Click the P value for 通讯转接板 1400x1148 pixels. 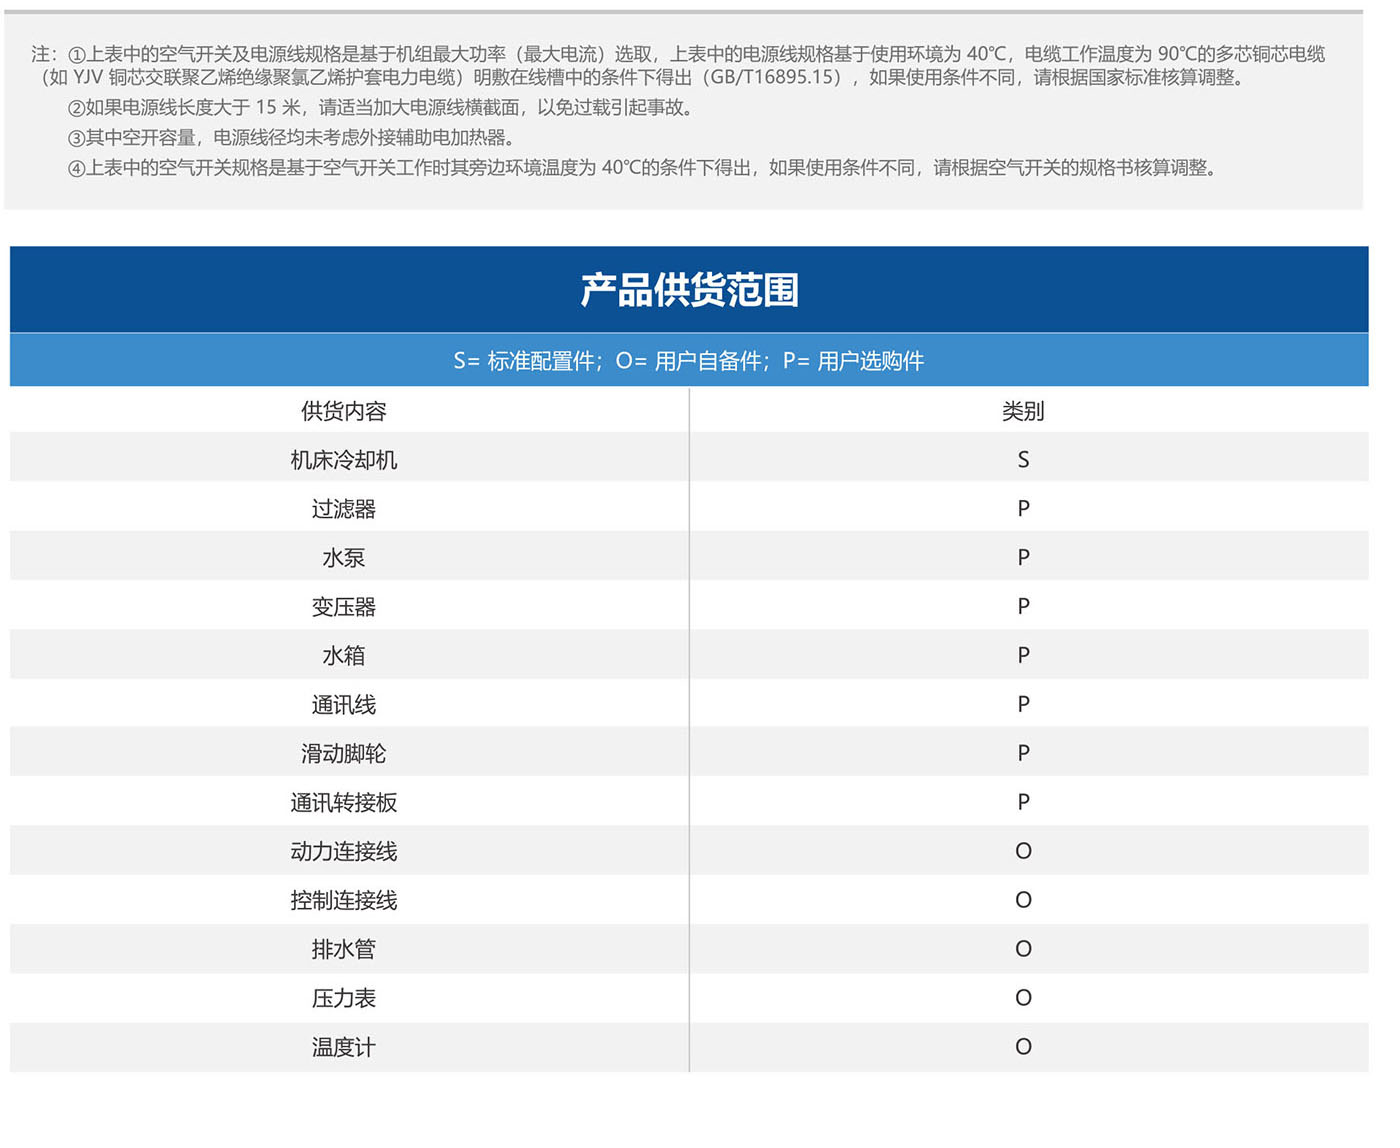pos(1023,802)
